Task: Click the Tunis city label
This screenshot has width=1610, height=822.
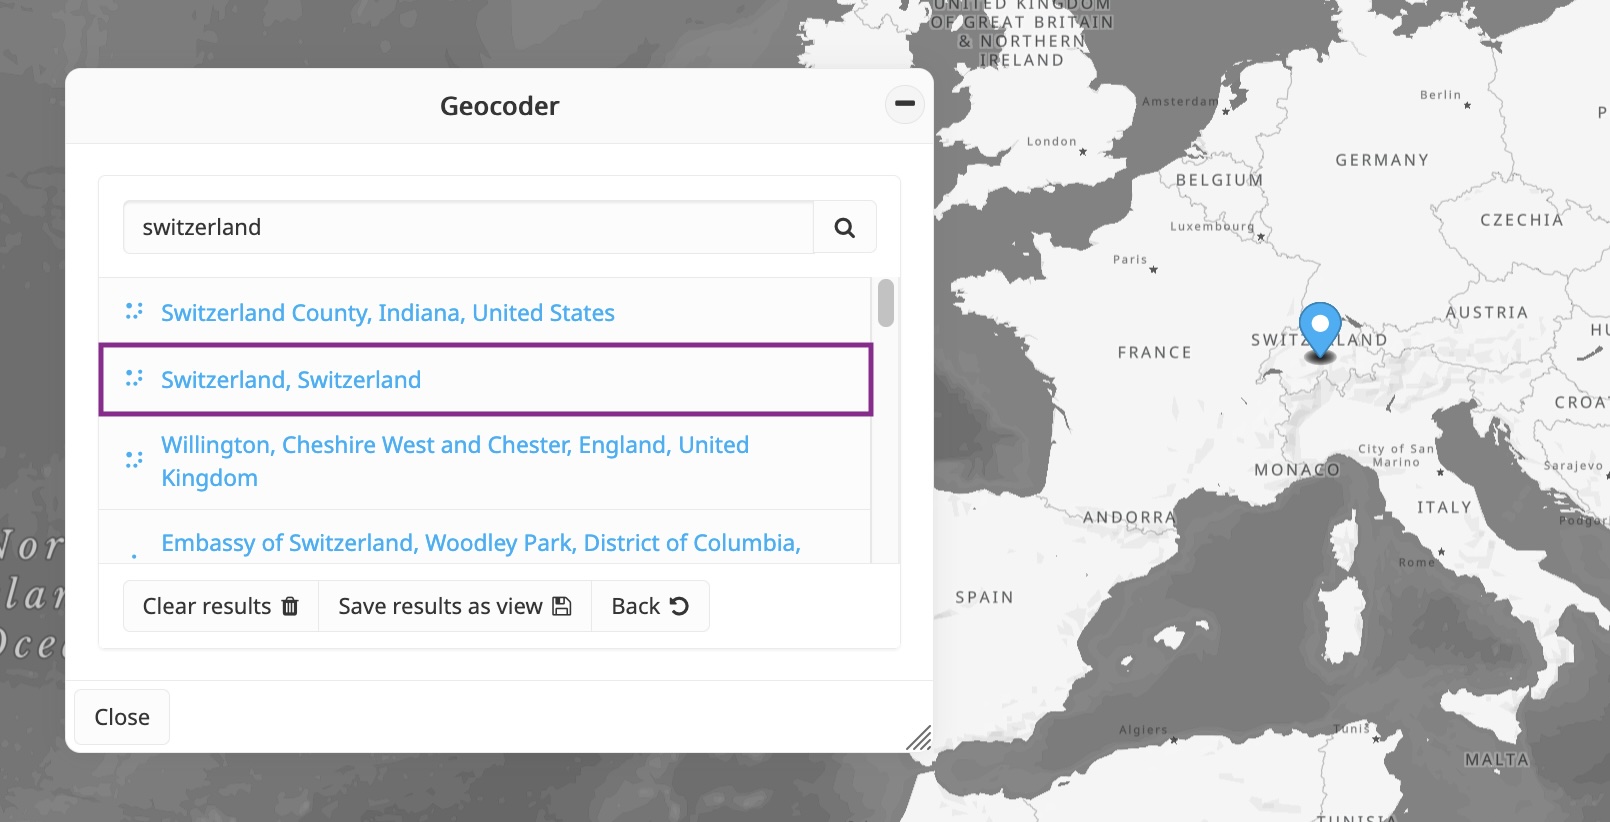Action: 1352,728
